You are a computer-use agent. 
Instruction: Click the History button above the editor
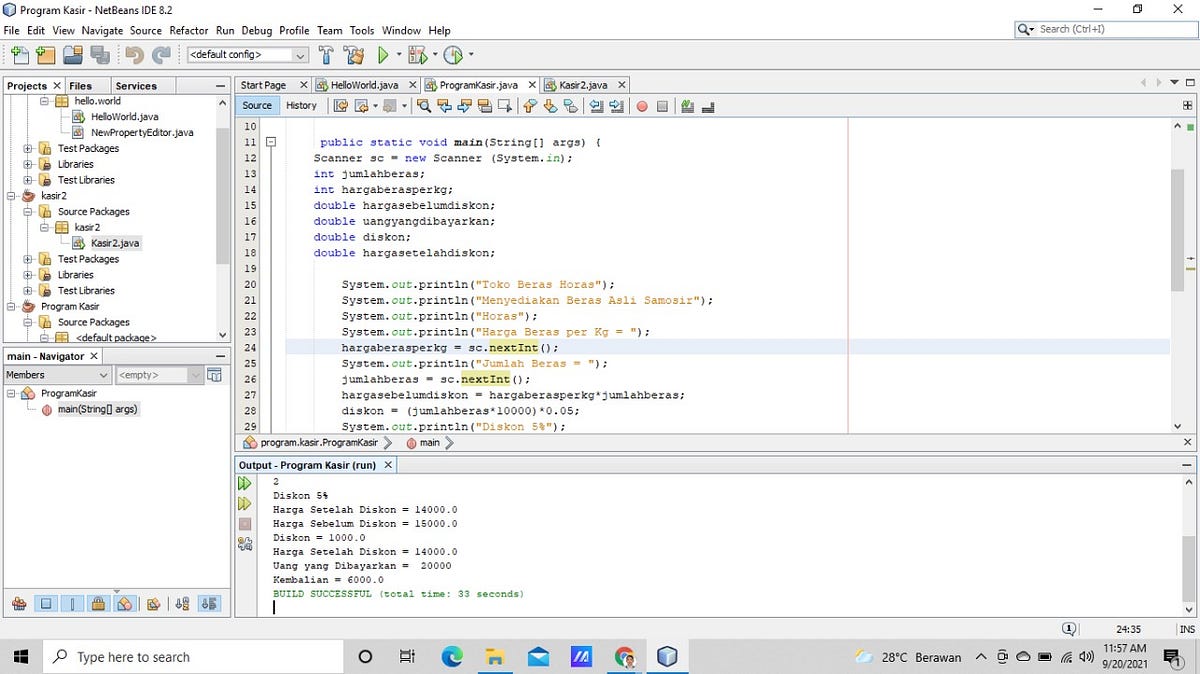tap(301, 105)
